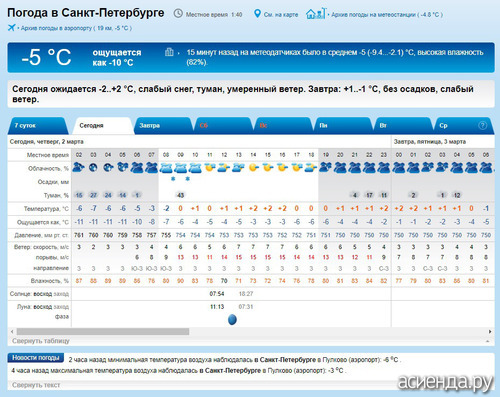500x397 pixels.
Task: Open the Завтра forecast tab
Action: click(x=163, y=126)
